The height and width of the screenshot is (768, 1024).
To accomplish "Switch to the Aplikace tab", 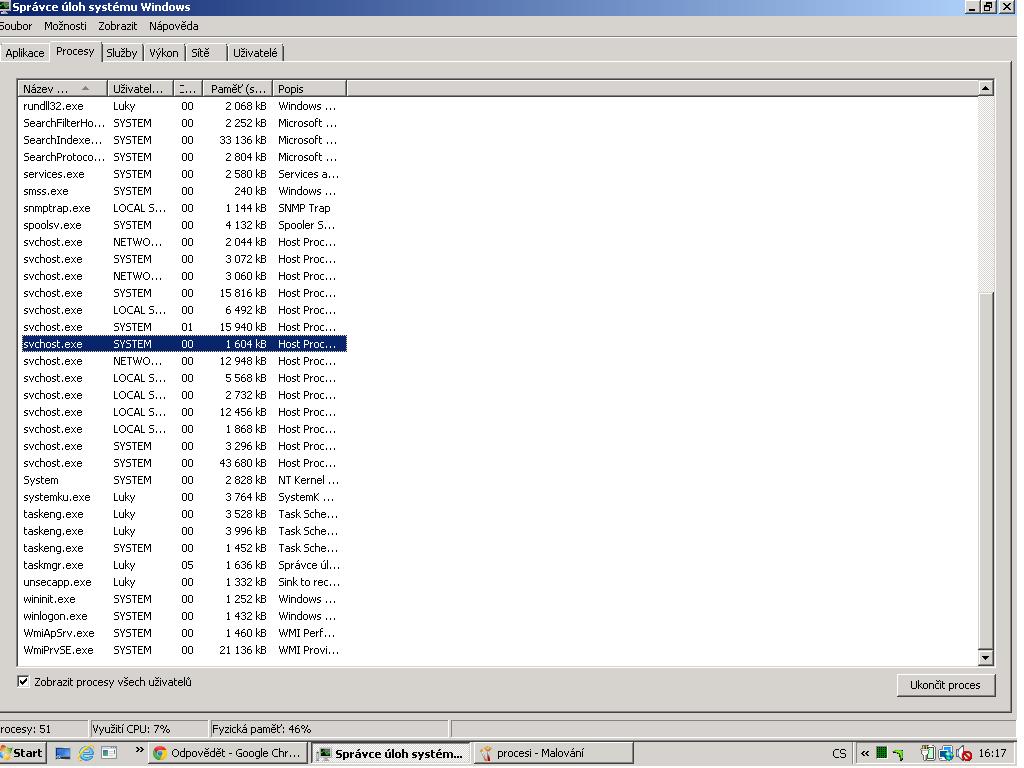I will (x=25, y=53).
